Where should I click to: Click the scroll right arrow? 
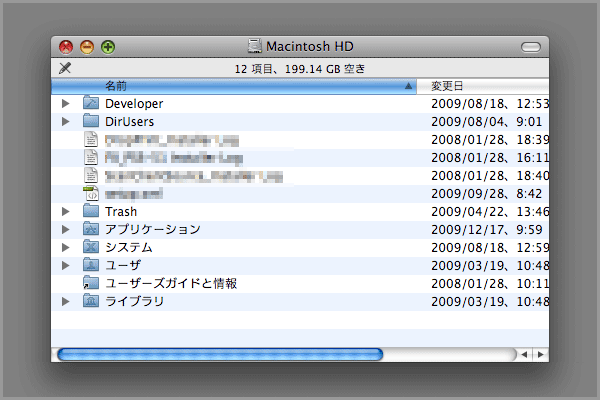point(540,354)
